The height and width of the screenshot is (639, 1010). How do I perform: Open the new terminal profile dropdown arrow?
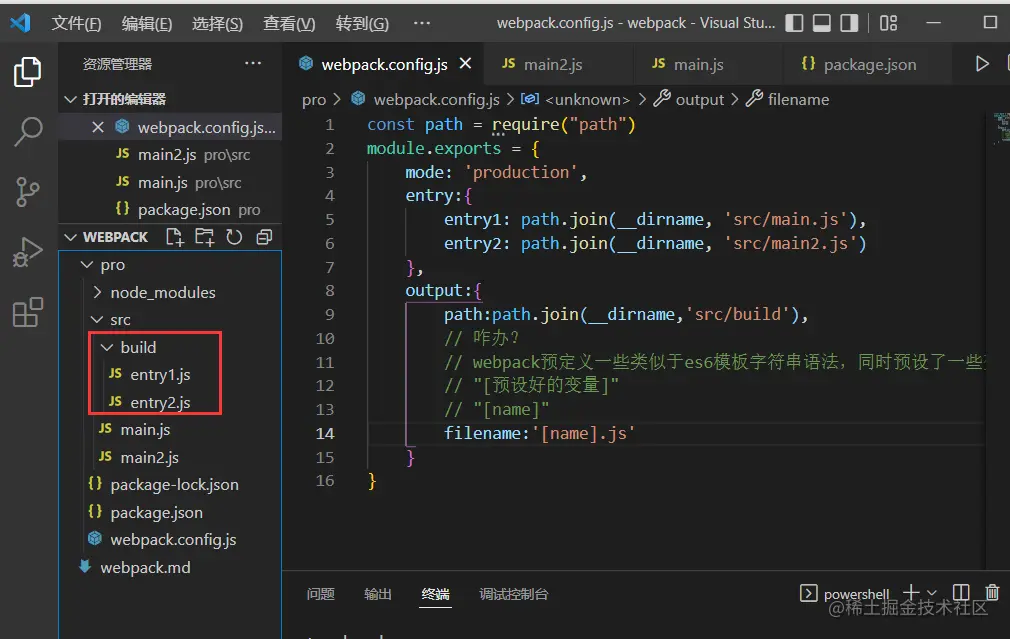[932, 593]
